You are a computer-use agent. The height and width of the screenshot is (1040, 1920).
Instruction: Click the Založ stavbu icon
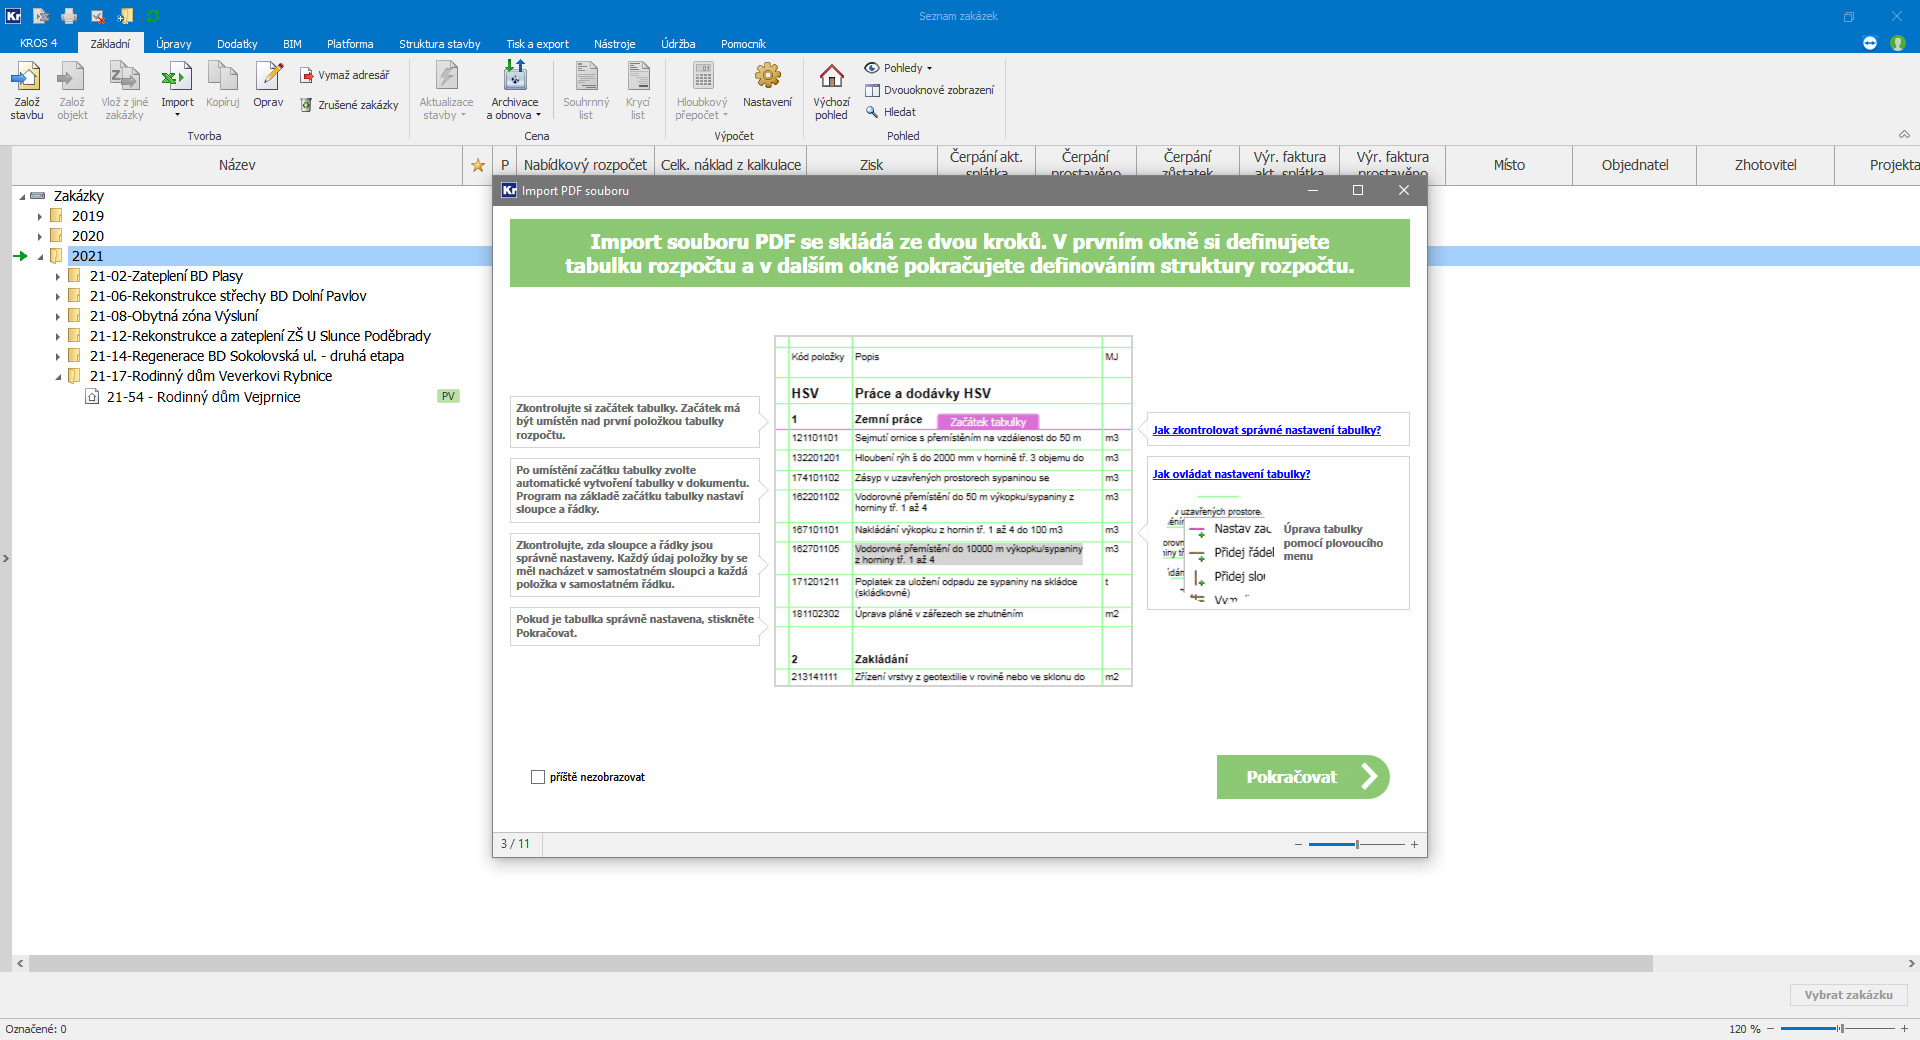coord(27,78)
